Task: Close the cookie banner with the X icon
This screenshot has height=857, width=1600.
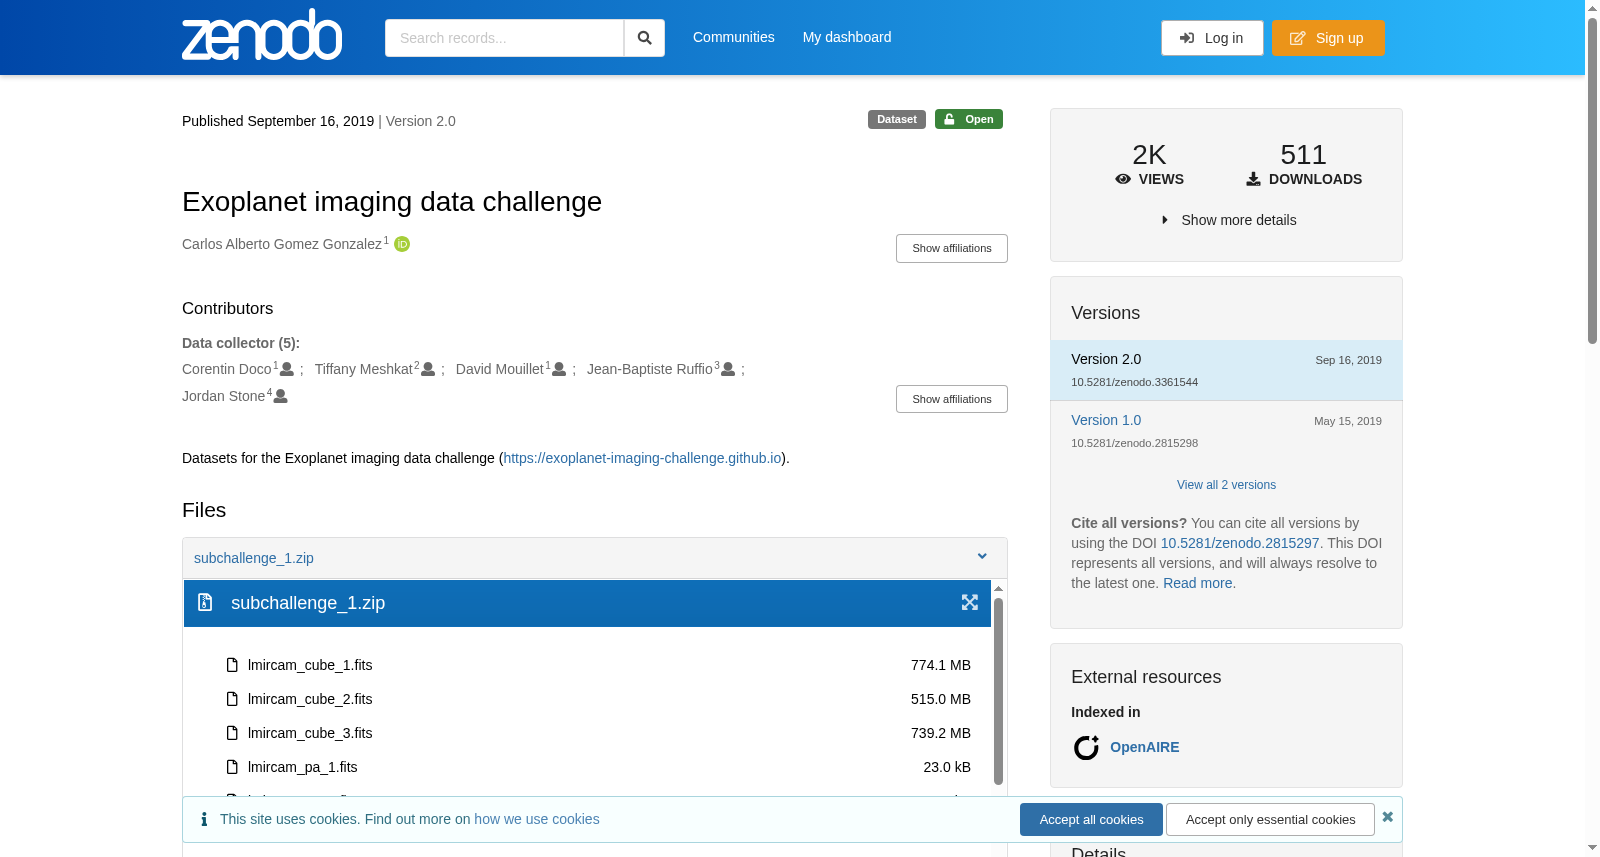Action: 1387,817
